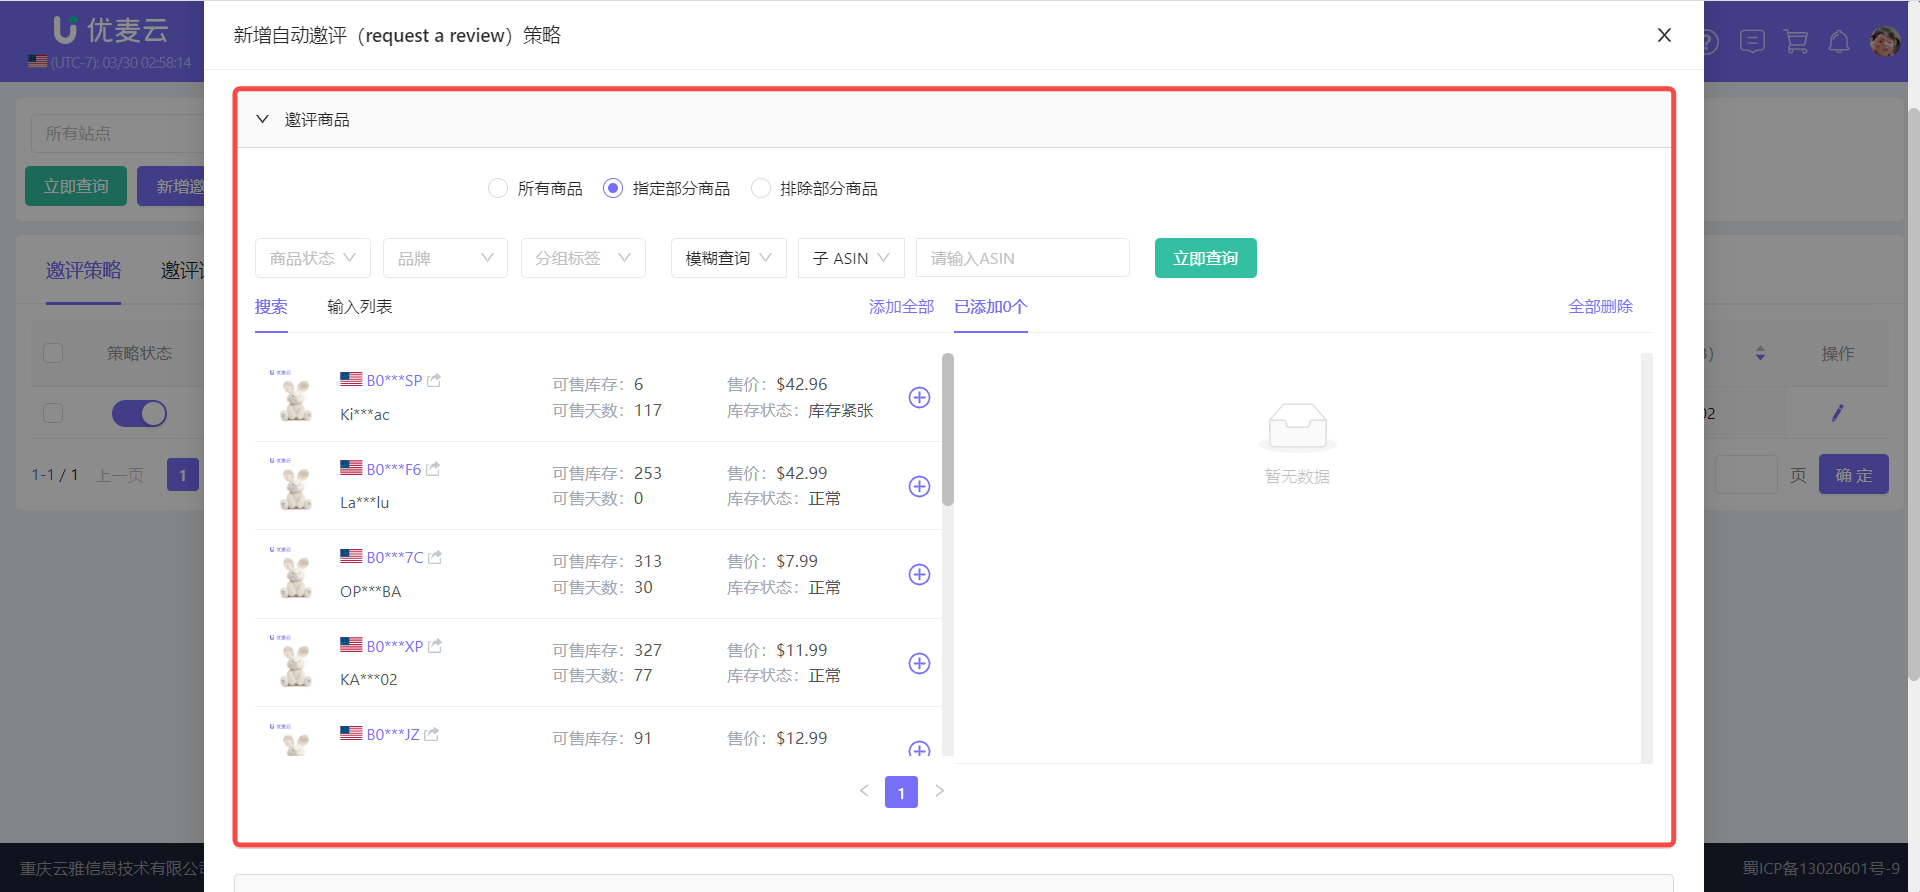Go to next page in product pagination
This screenshot has width=1920, height=892.
click(x=940, y=791)
